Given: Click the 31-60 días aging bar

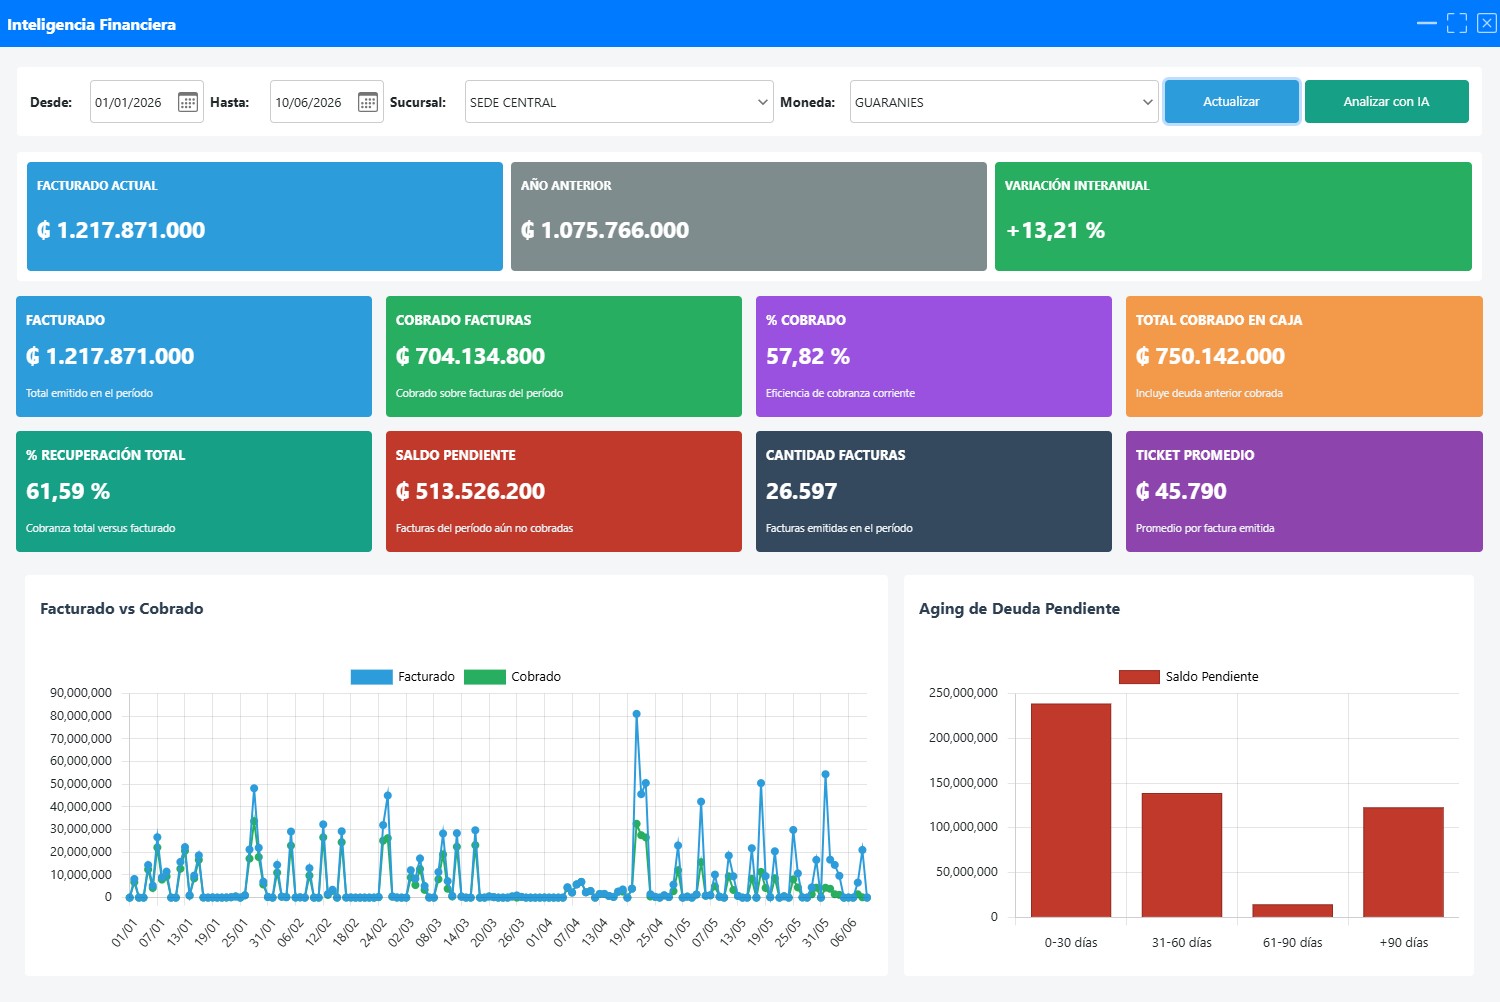Looking at the screenshot, I should pos(1182,855).
